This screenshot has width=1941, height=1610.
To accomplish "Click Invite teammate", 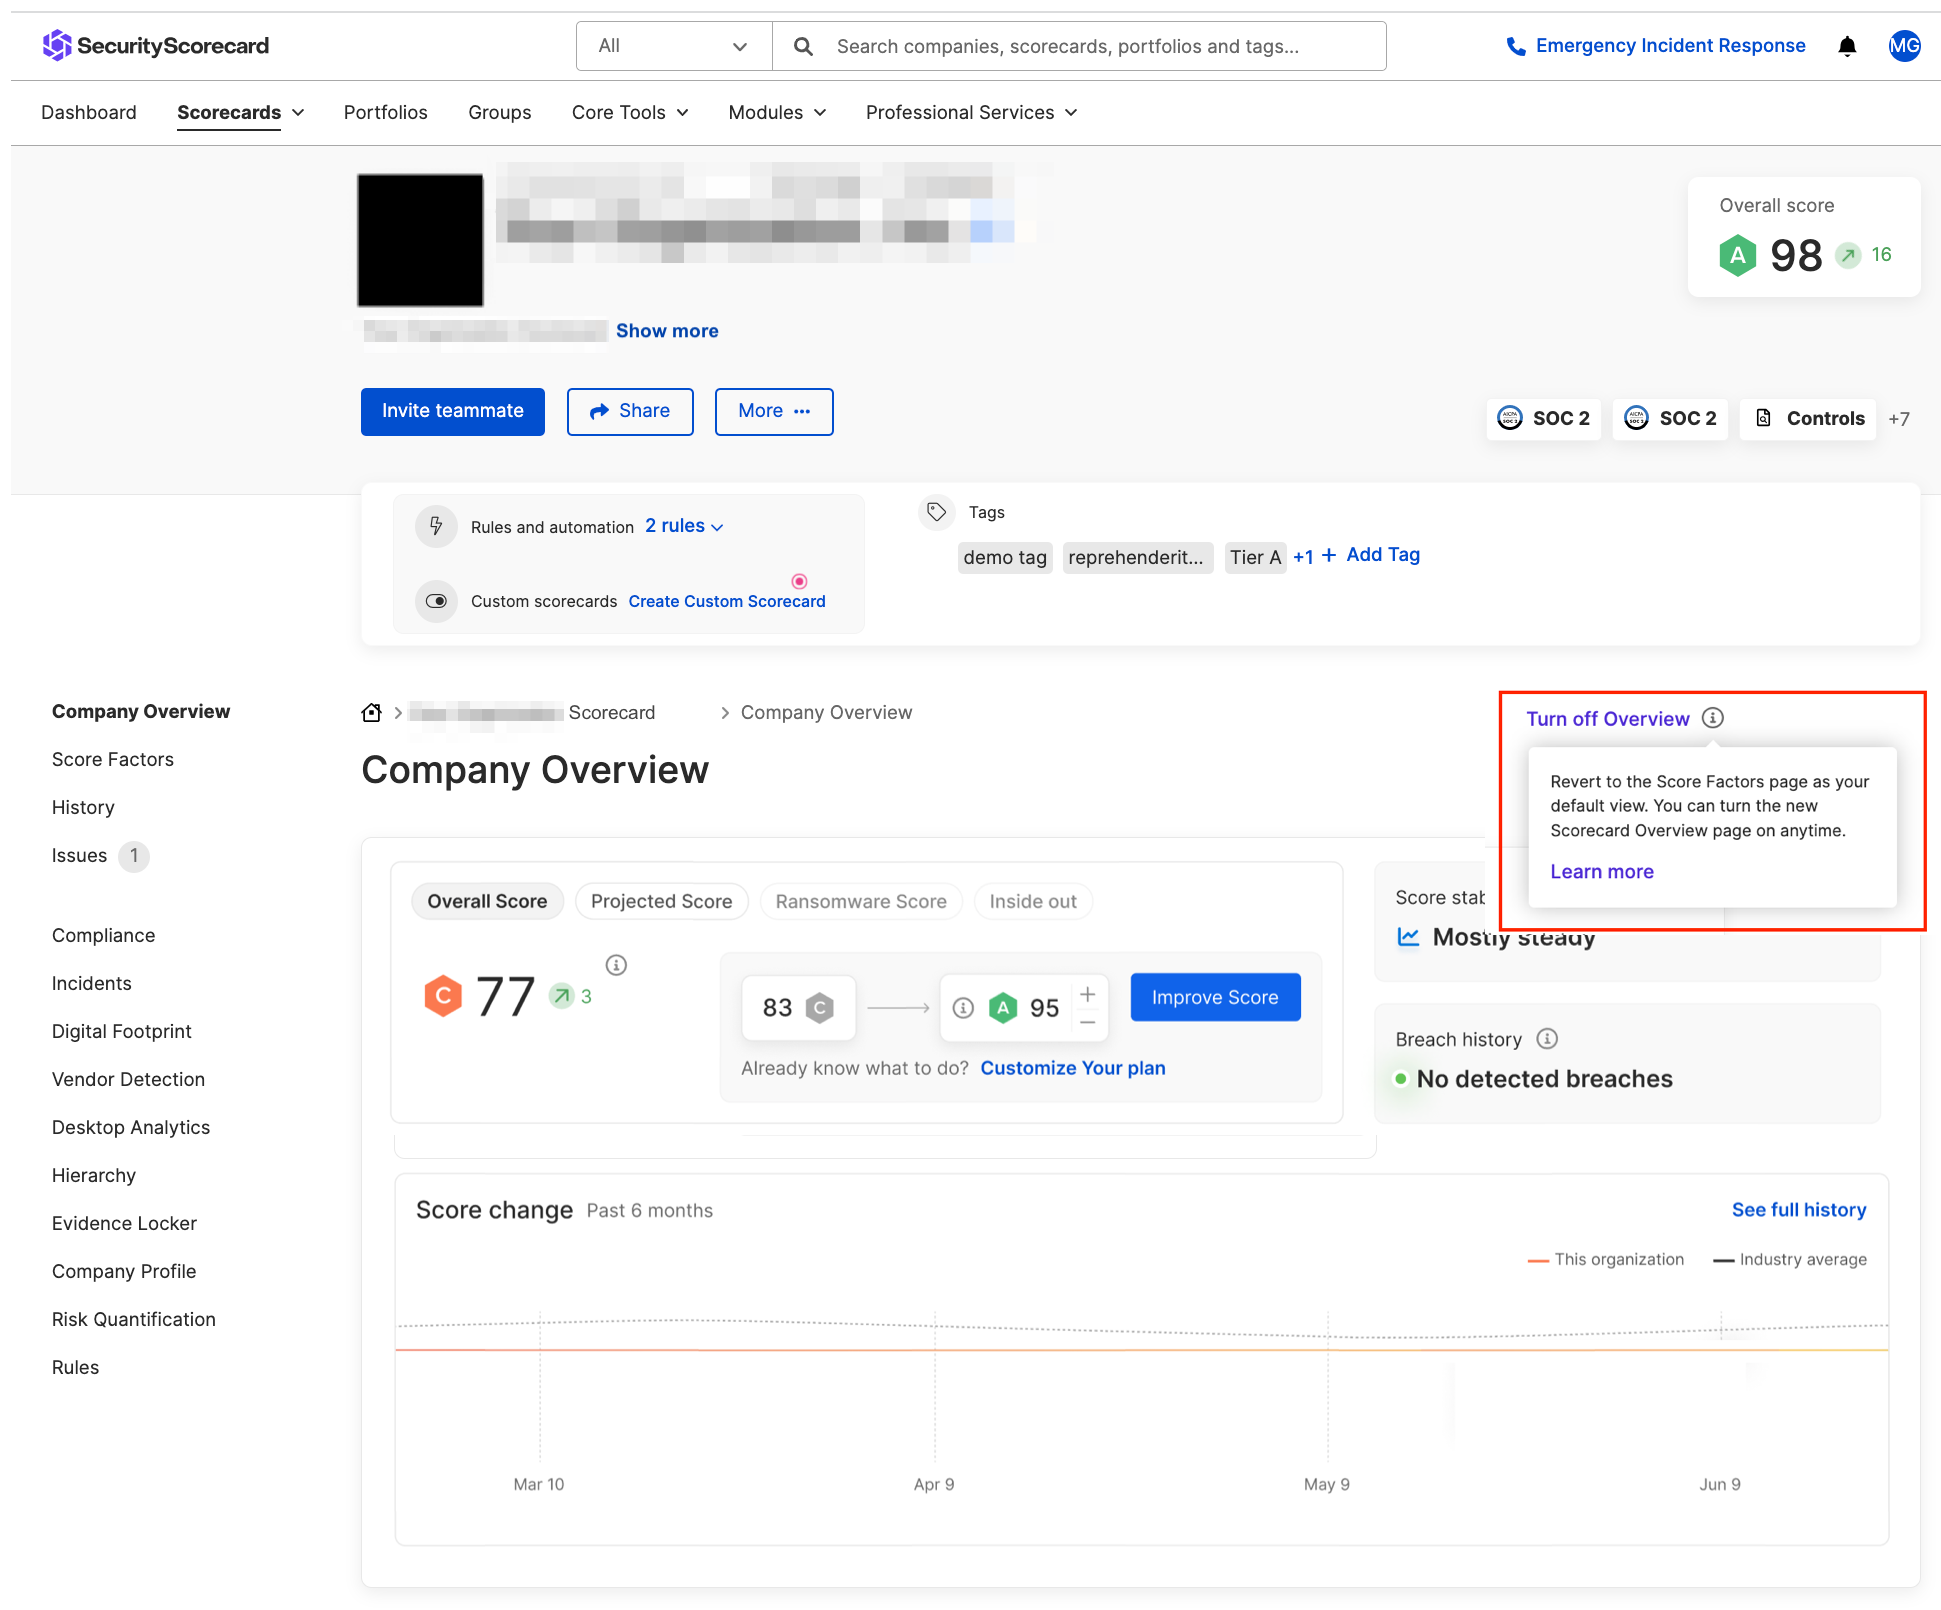I will 453,411.
